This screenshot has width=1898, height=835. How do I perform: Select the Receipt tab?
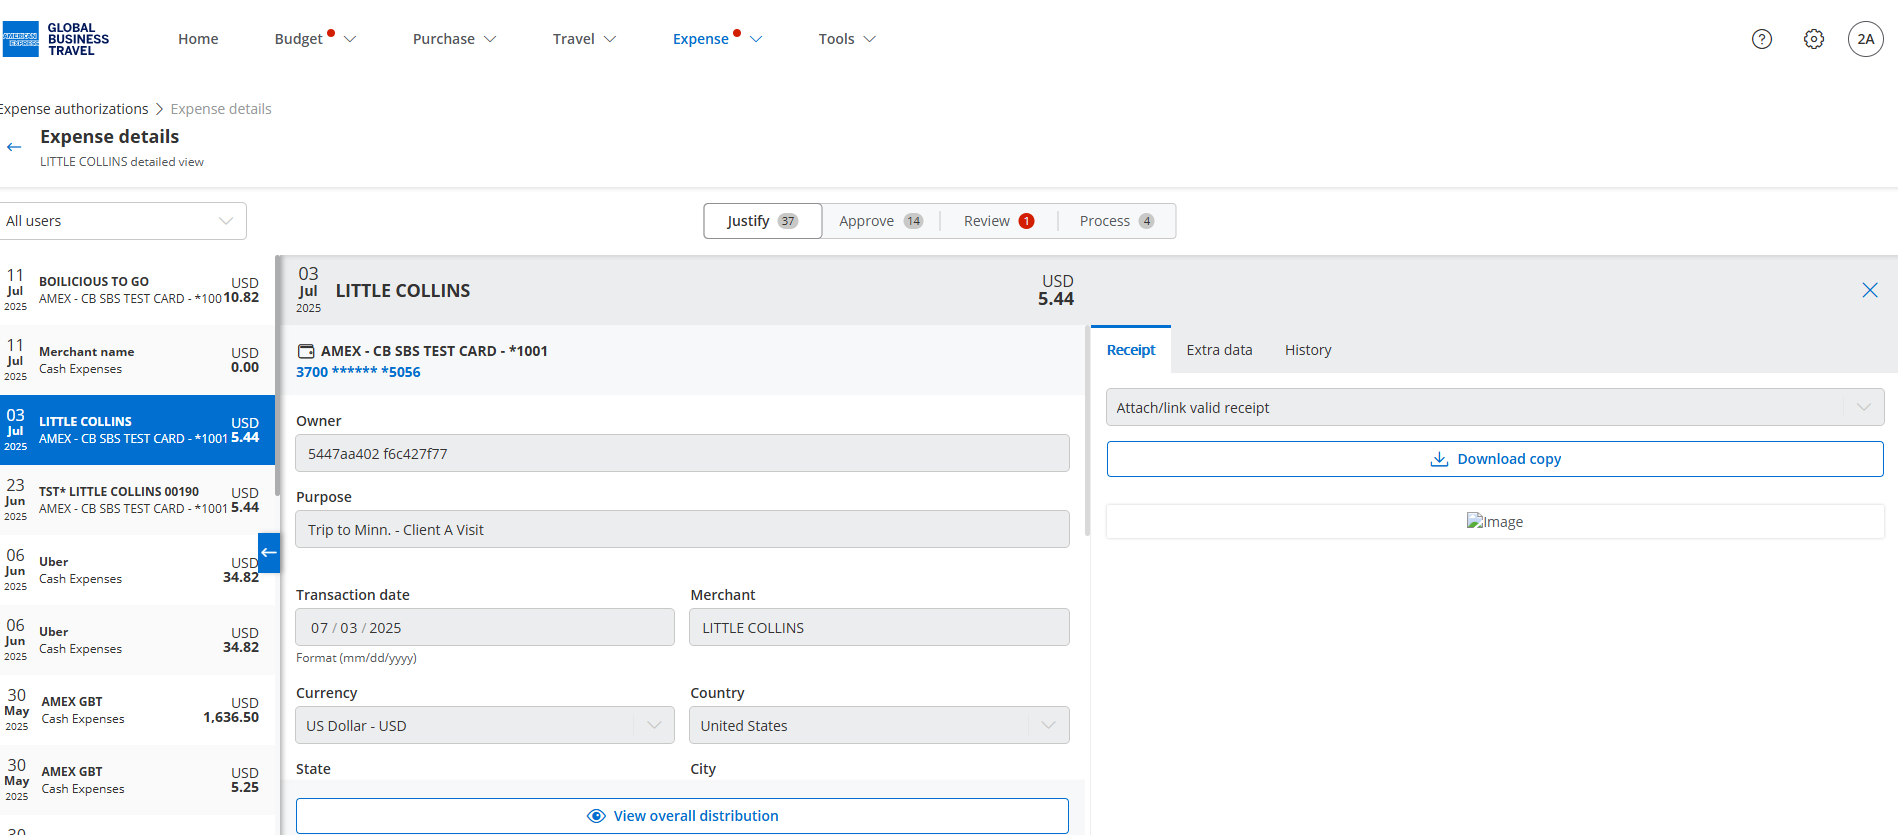pyautogui.click(x=1131, y=350)
